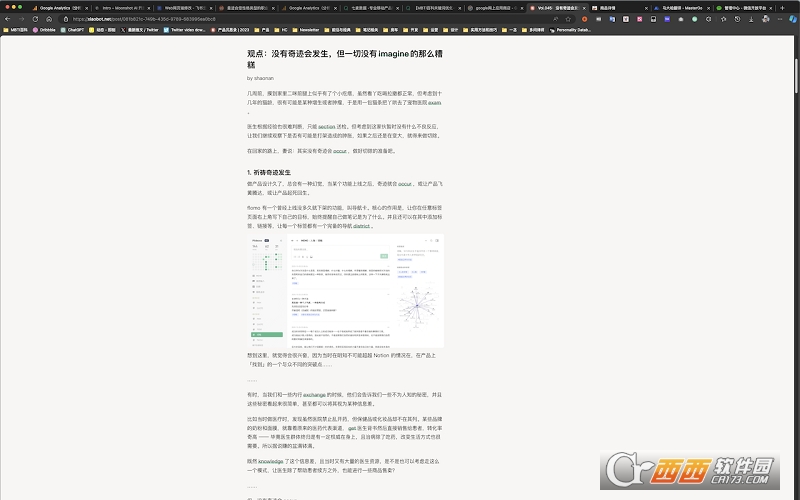
Task: Click the underlined knowledge word link
Action: click(270, 461)
